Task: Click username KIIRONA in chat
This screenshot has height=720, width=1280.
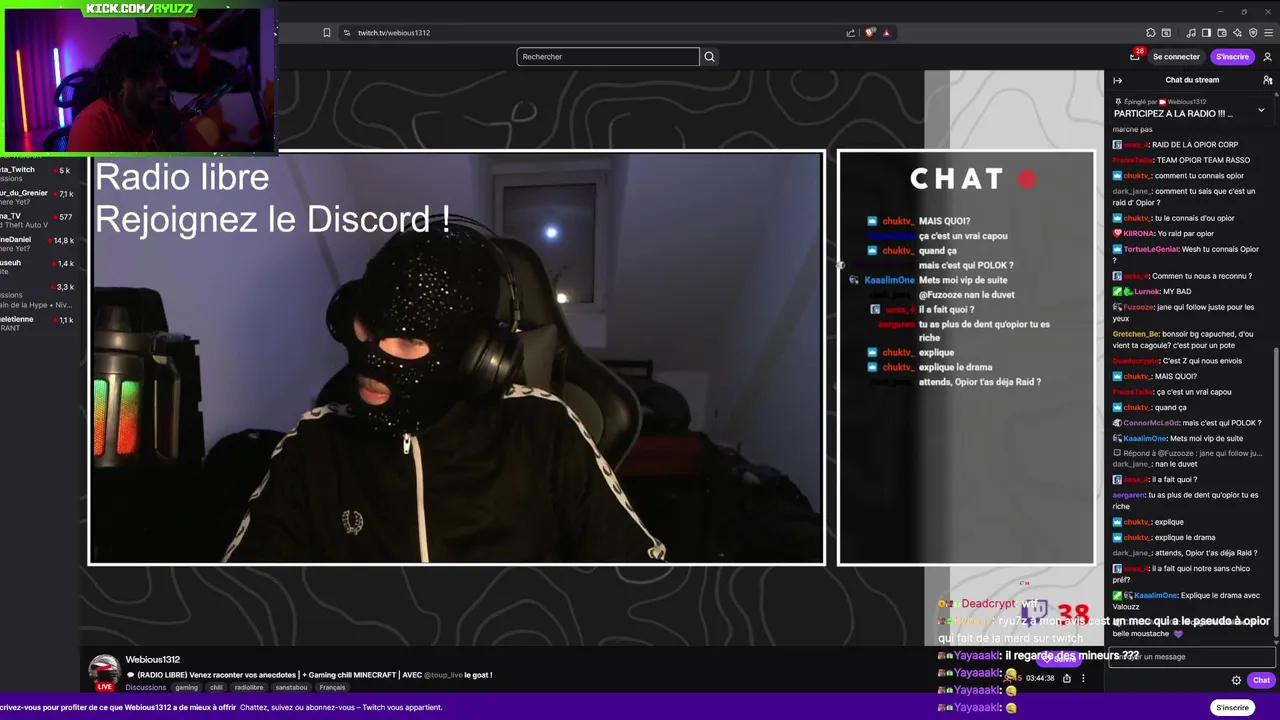Action: point(1140,234)
